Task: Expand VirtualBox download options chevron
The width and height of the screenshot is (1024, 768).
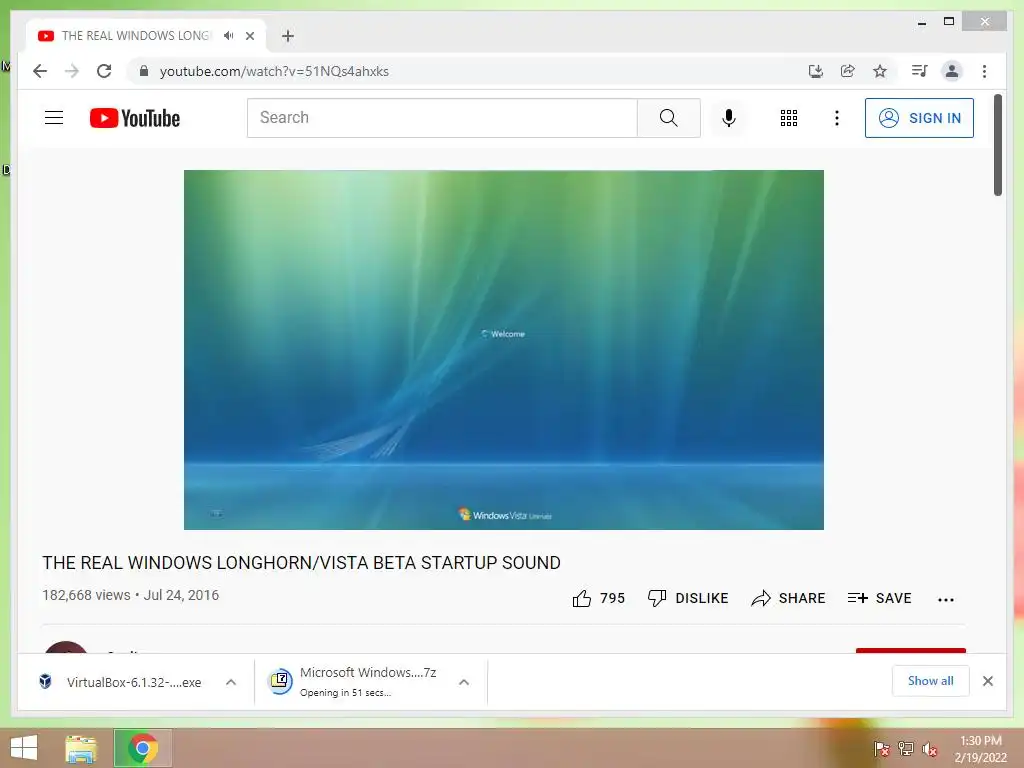Action: pos(231,682)
